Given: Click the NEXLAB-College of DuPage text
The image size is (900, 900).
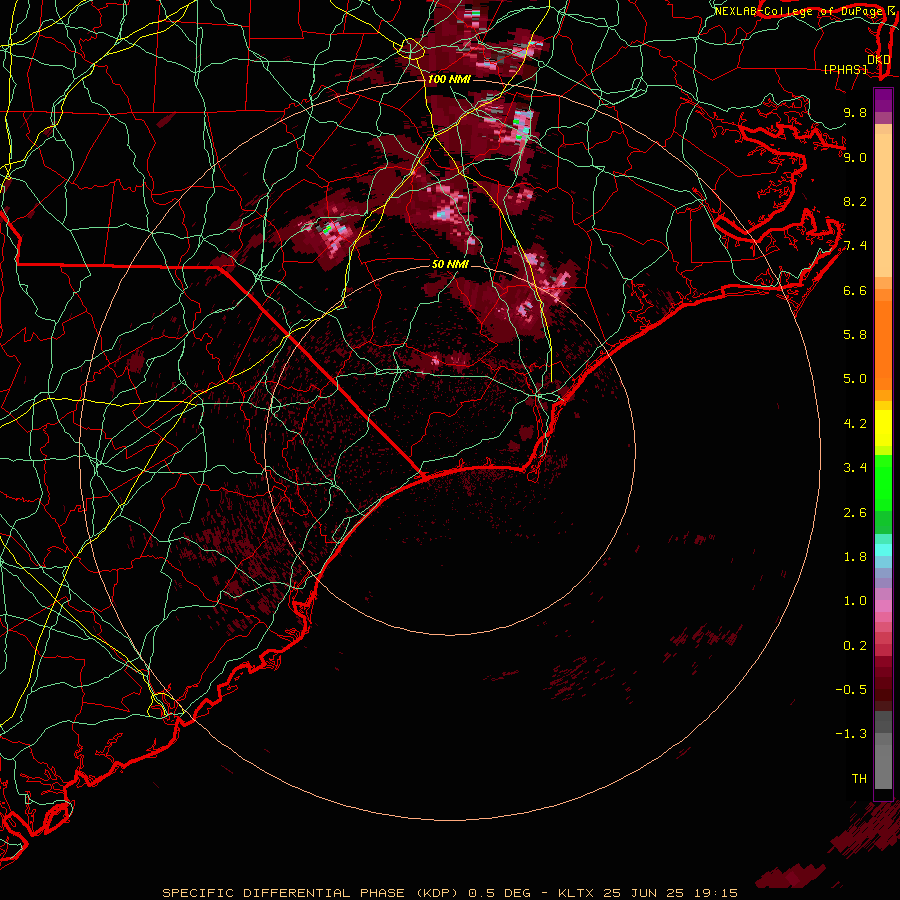Looking at the screenshot, I should tap(798, 11).
